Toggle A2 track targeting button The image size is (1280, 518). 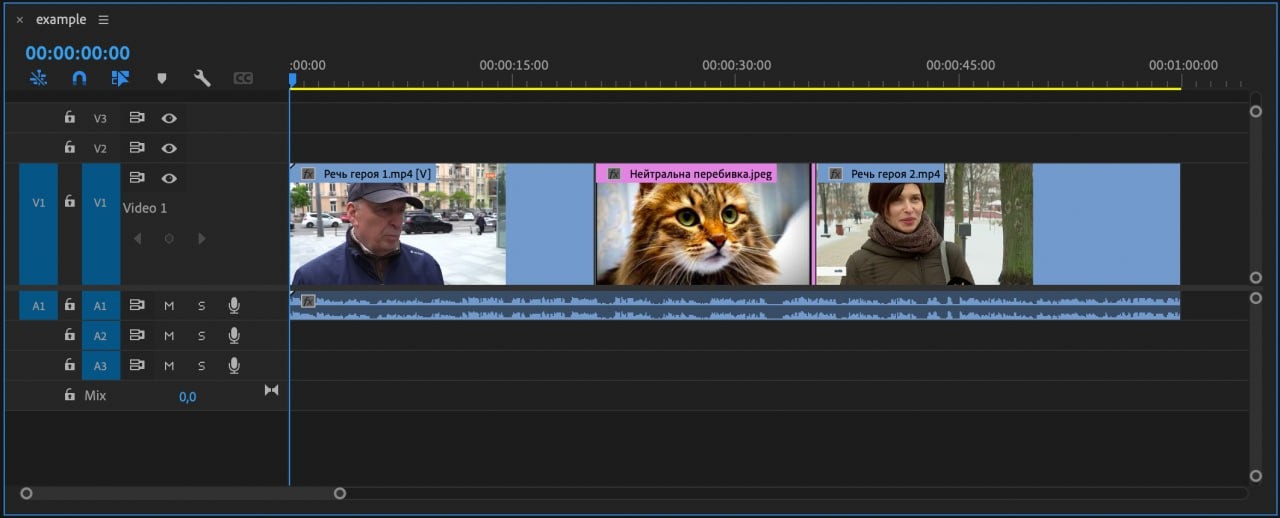tap(100, 336)
